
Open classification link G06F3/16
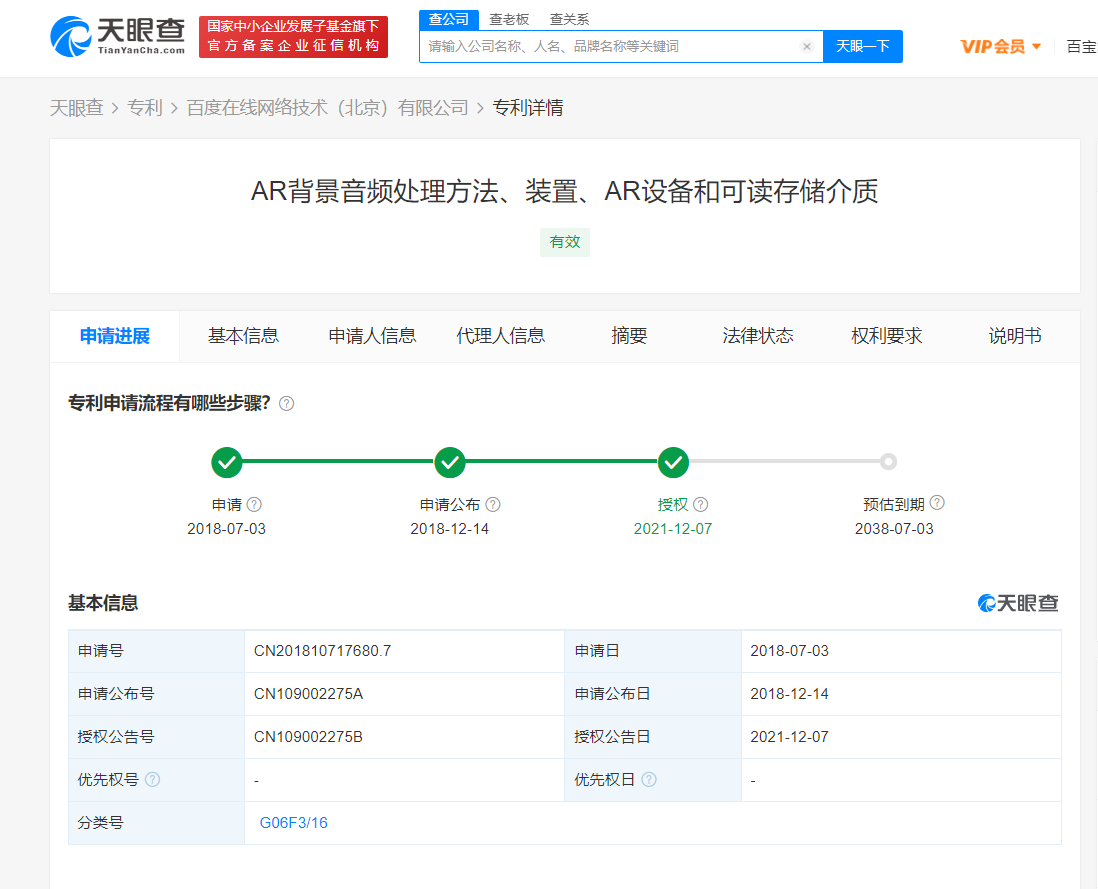pos(293,823)
